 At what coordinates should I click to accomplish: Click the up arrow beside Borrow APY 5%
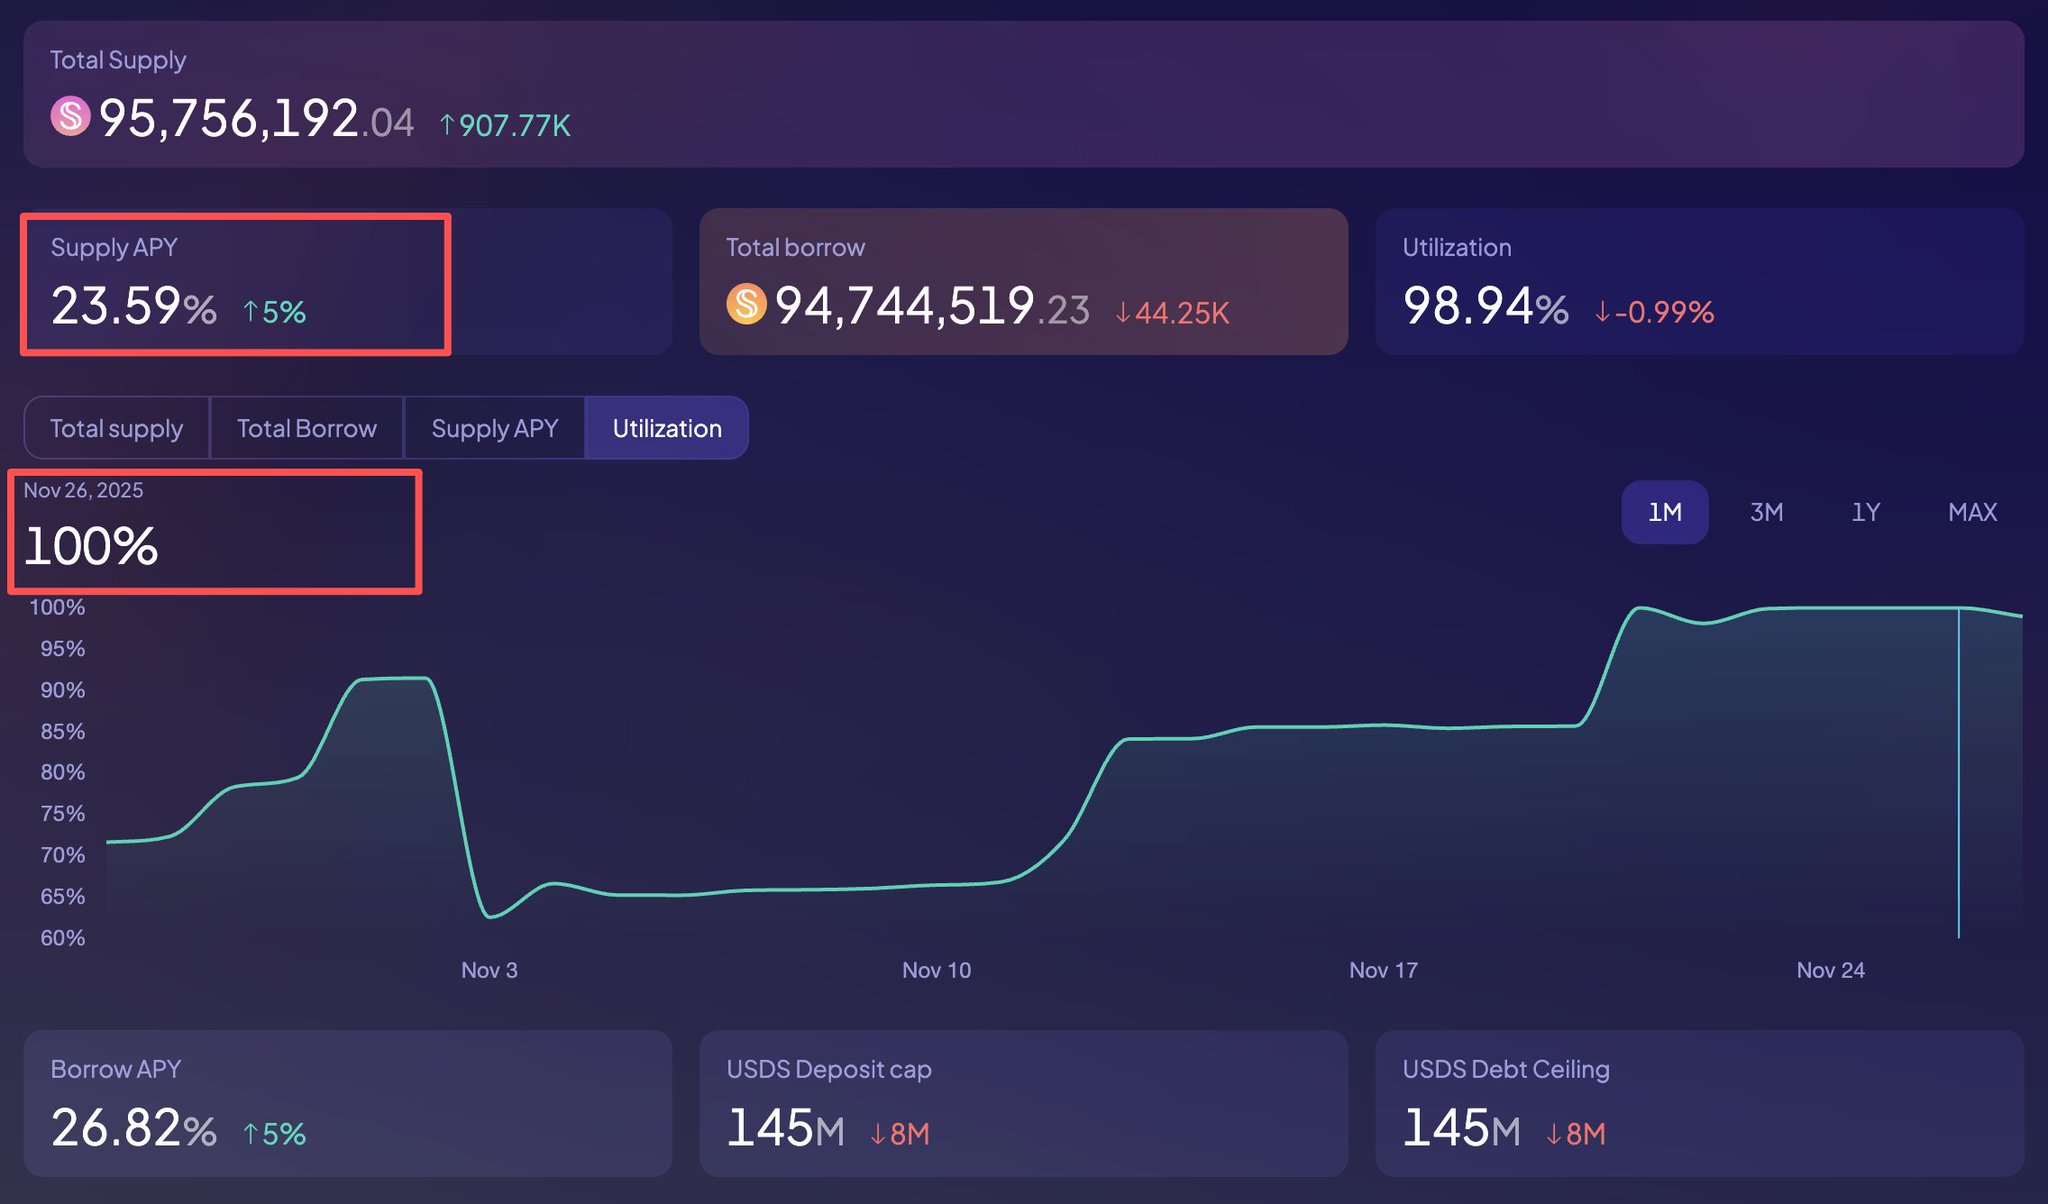click(x=251, y=1134)
